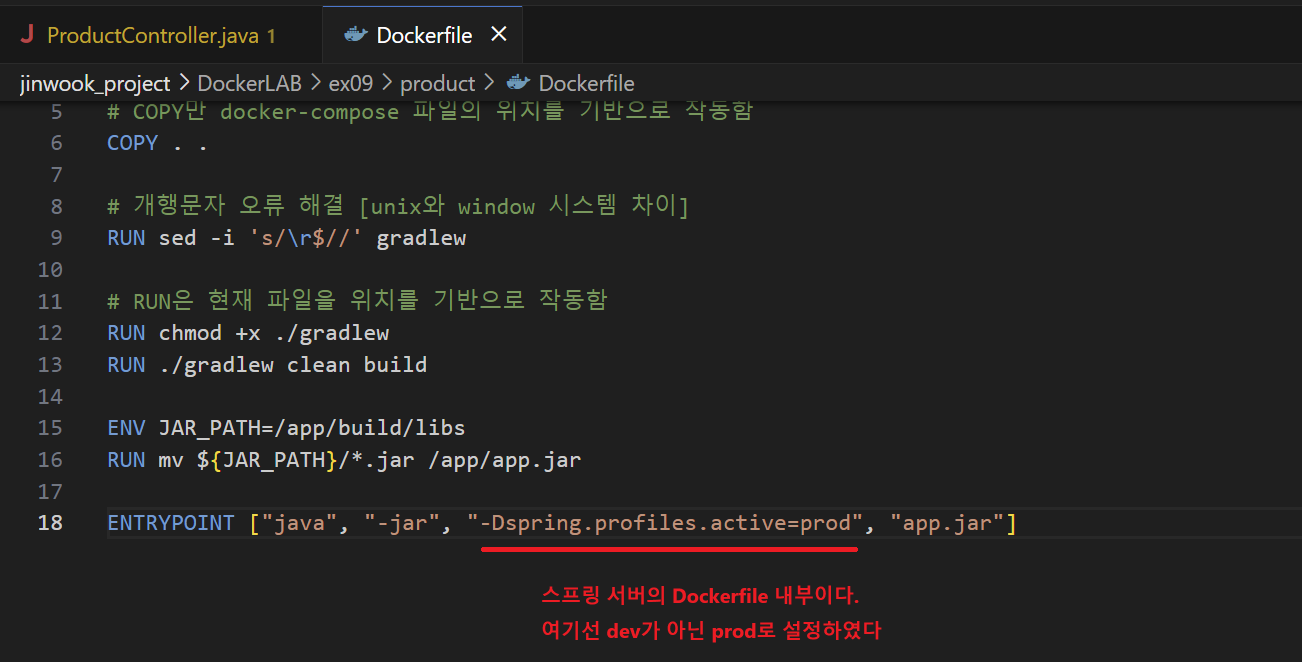
Task: Click the text 'COPY . .'
Action: click(x=157, y=143)
